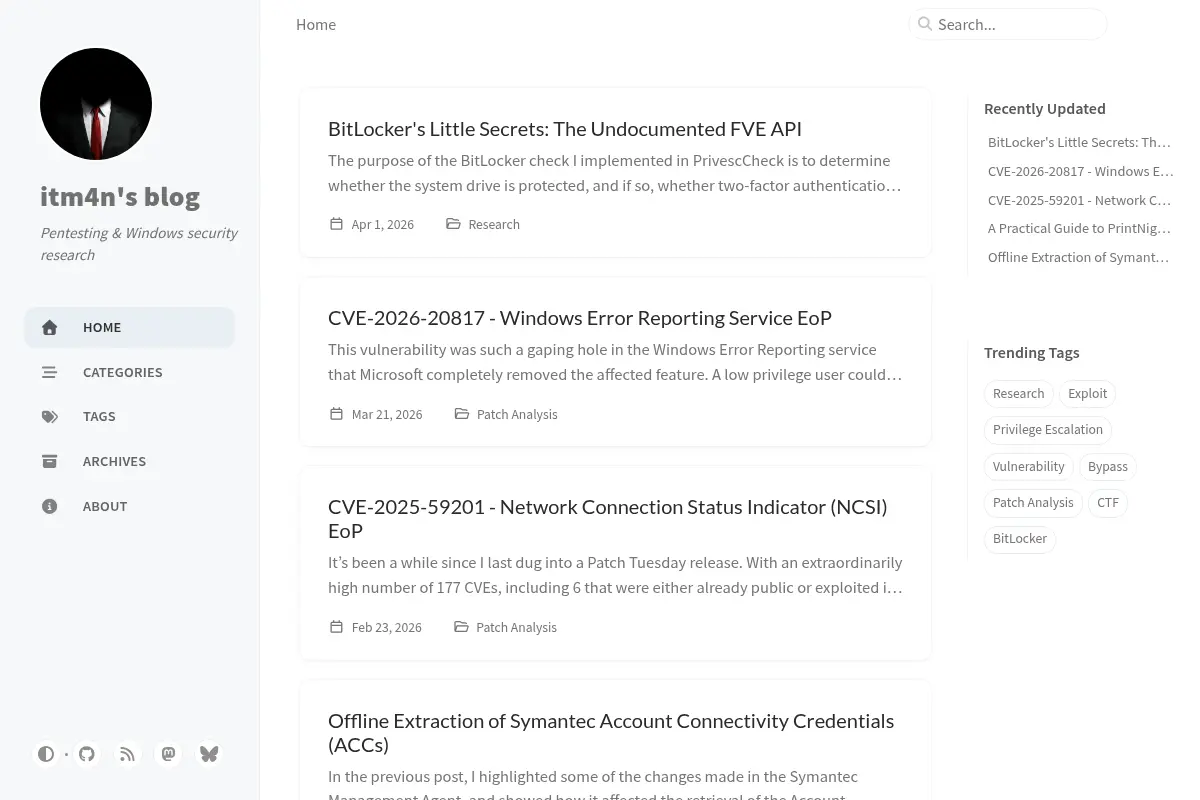Open A Practical Guide to PrintNightmare recent link
The image size is (1200, 800).
pos(1079,228)
